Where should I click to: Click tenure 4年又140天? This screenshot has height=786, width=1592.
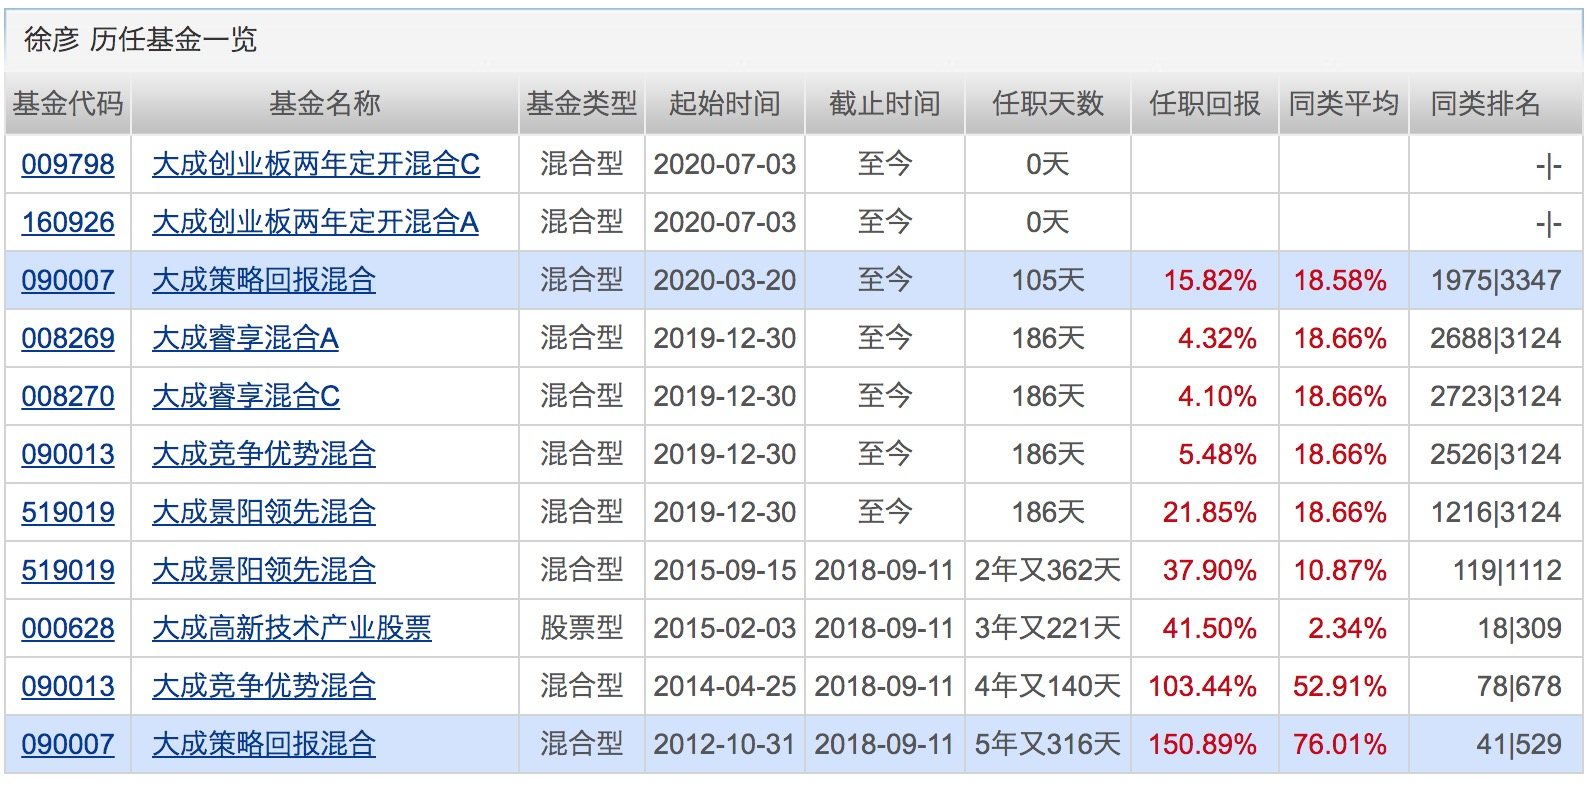pyautogui.click(x=1048, y=686)
